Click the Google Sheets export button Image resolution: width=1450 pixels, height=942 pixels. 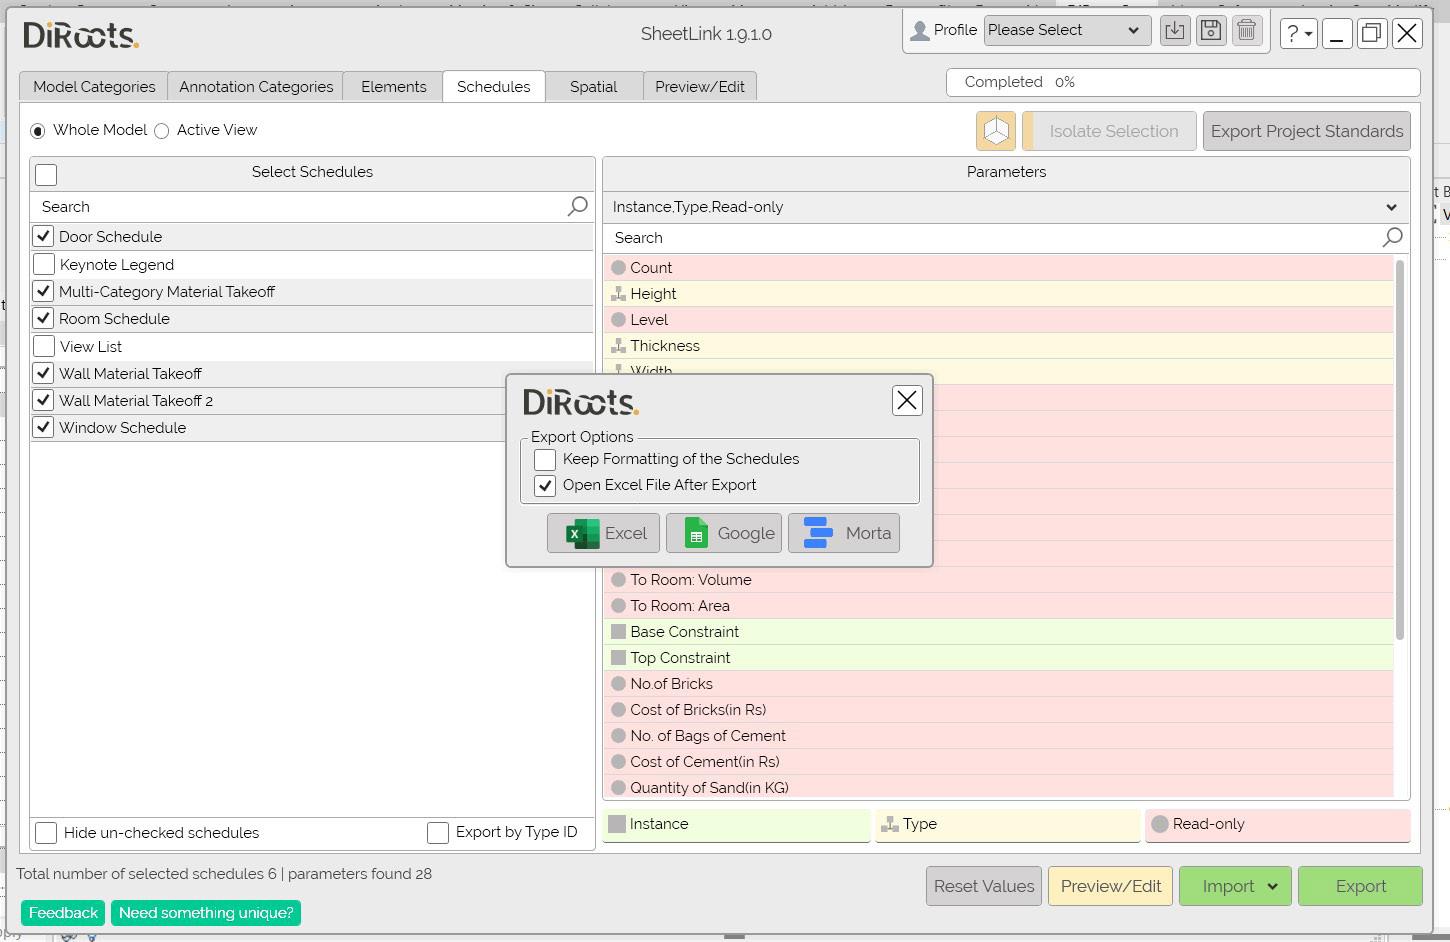(724, 533)
